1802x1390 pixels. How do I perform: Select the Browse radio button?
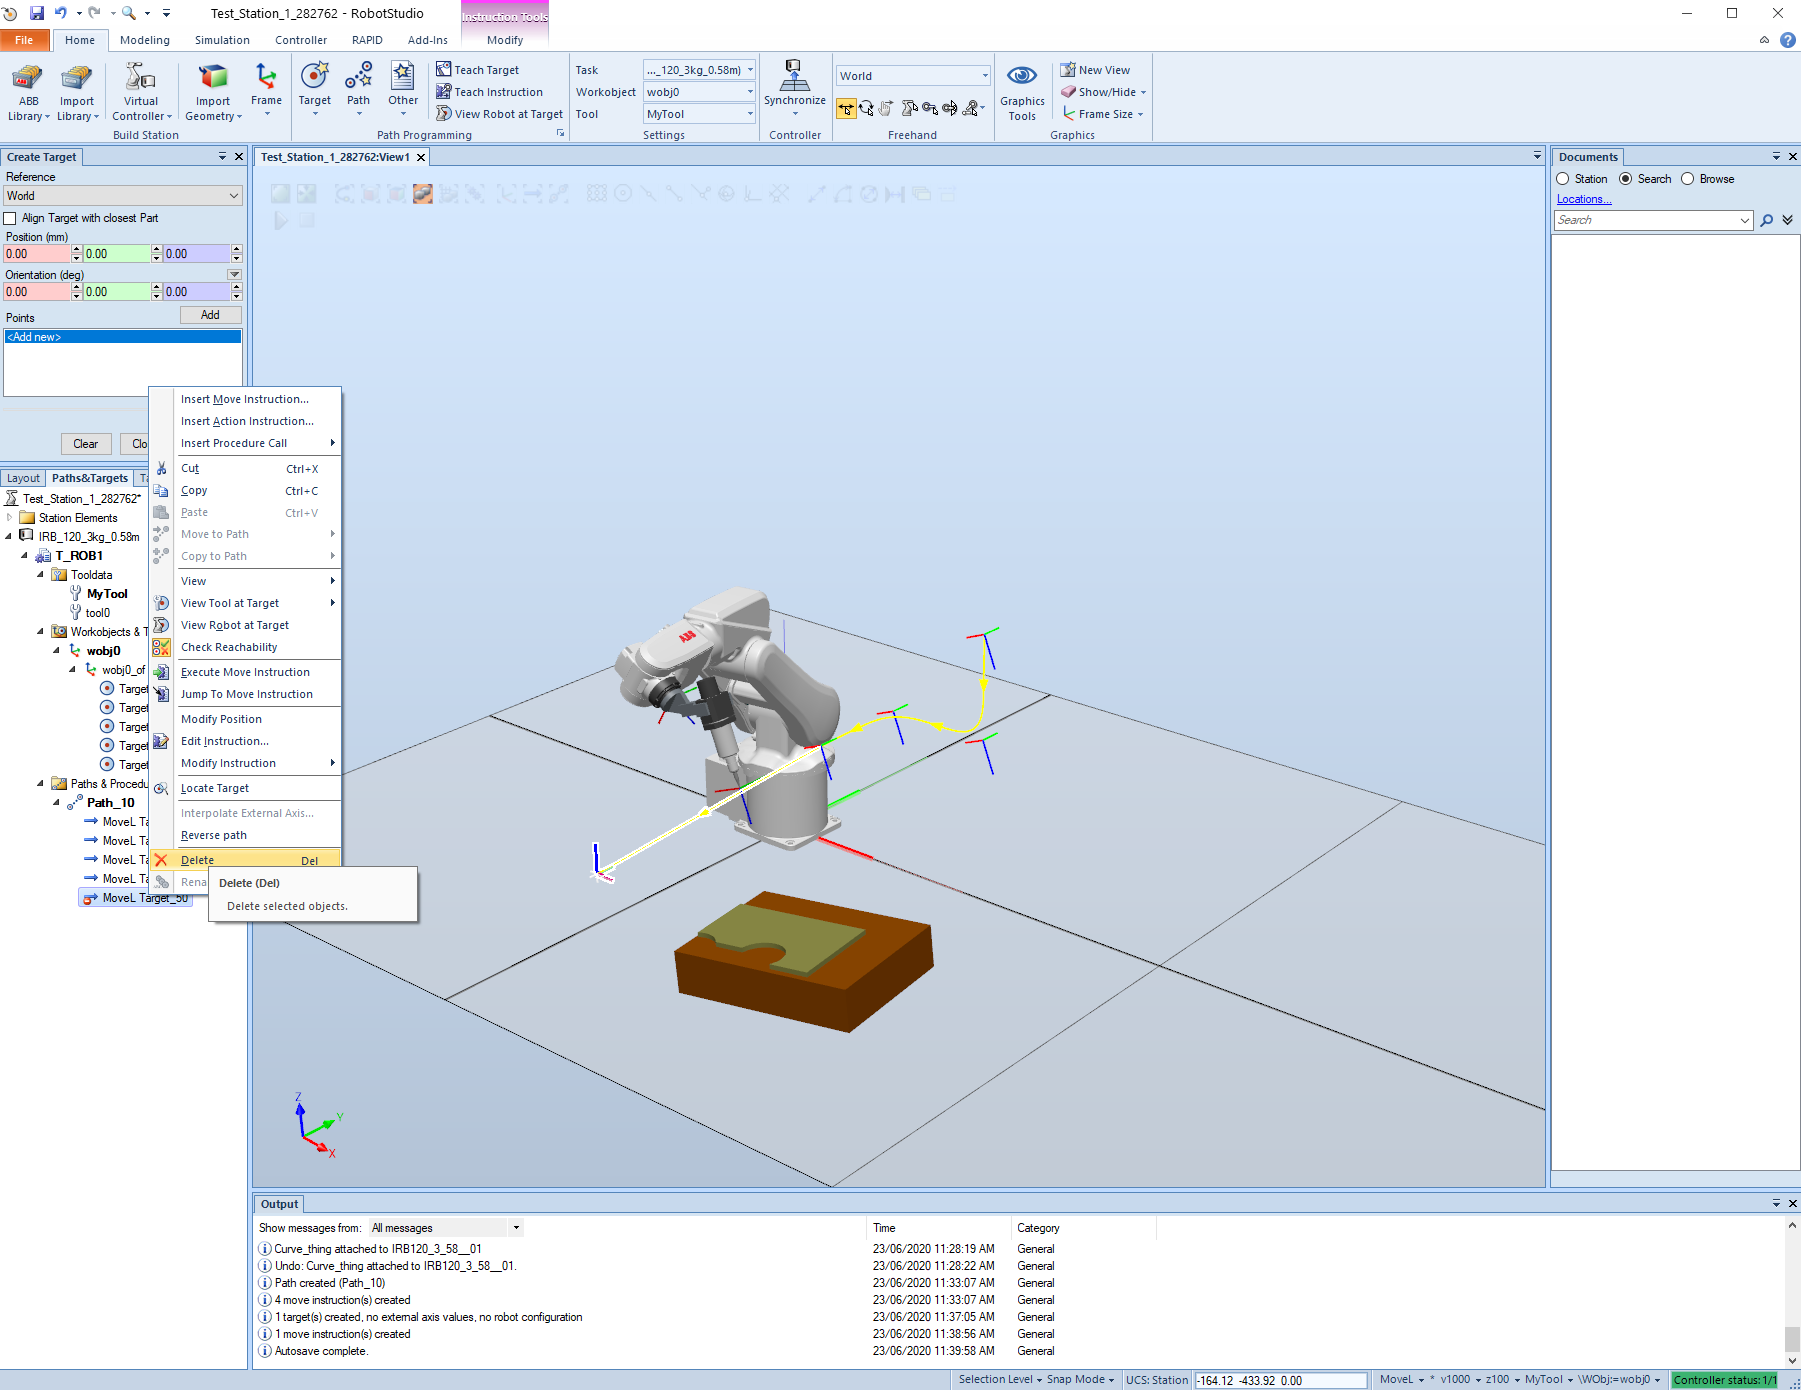point(1688,179)
